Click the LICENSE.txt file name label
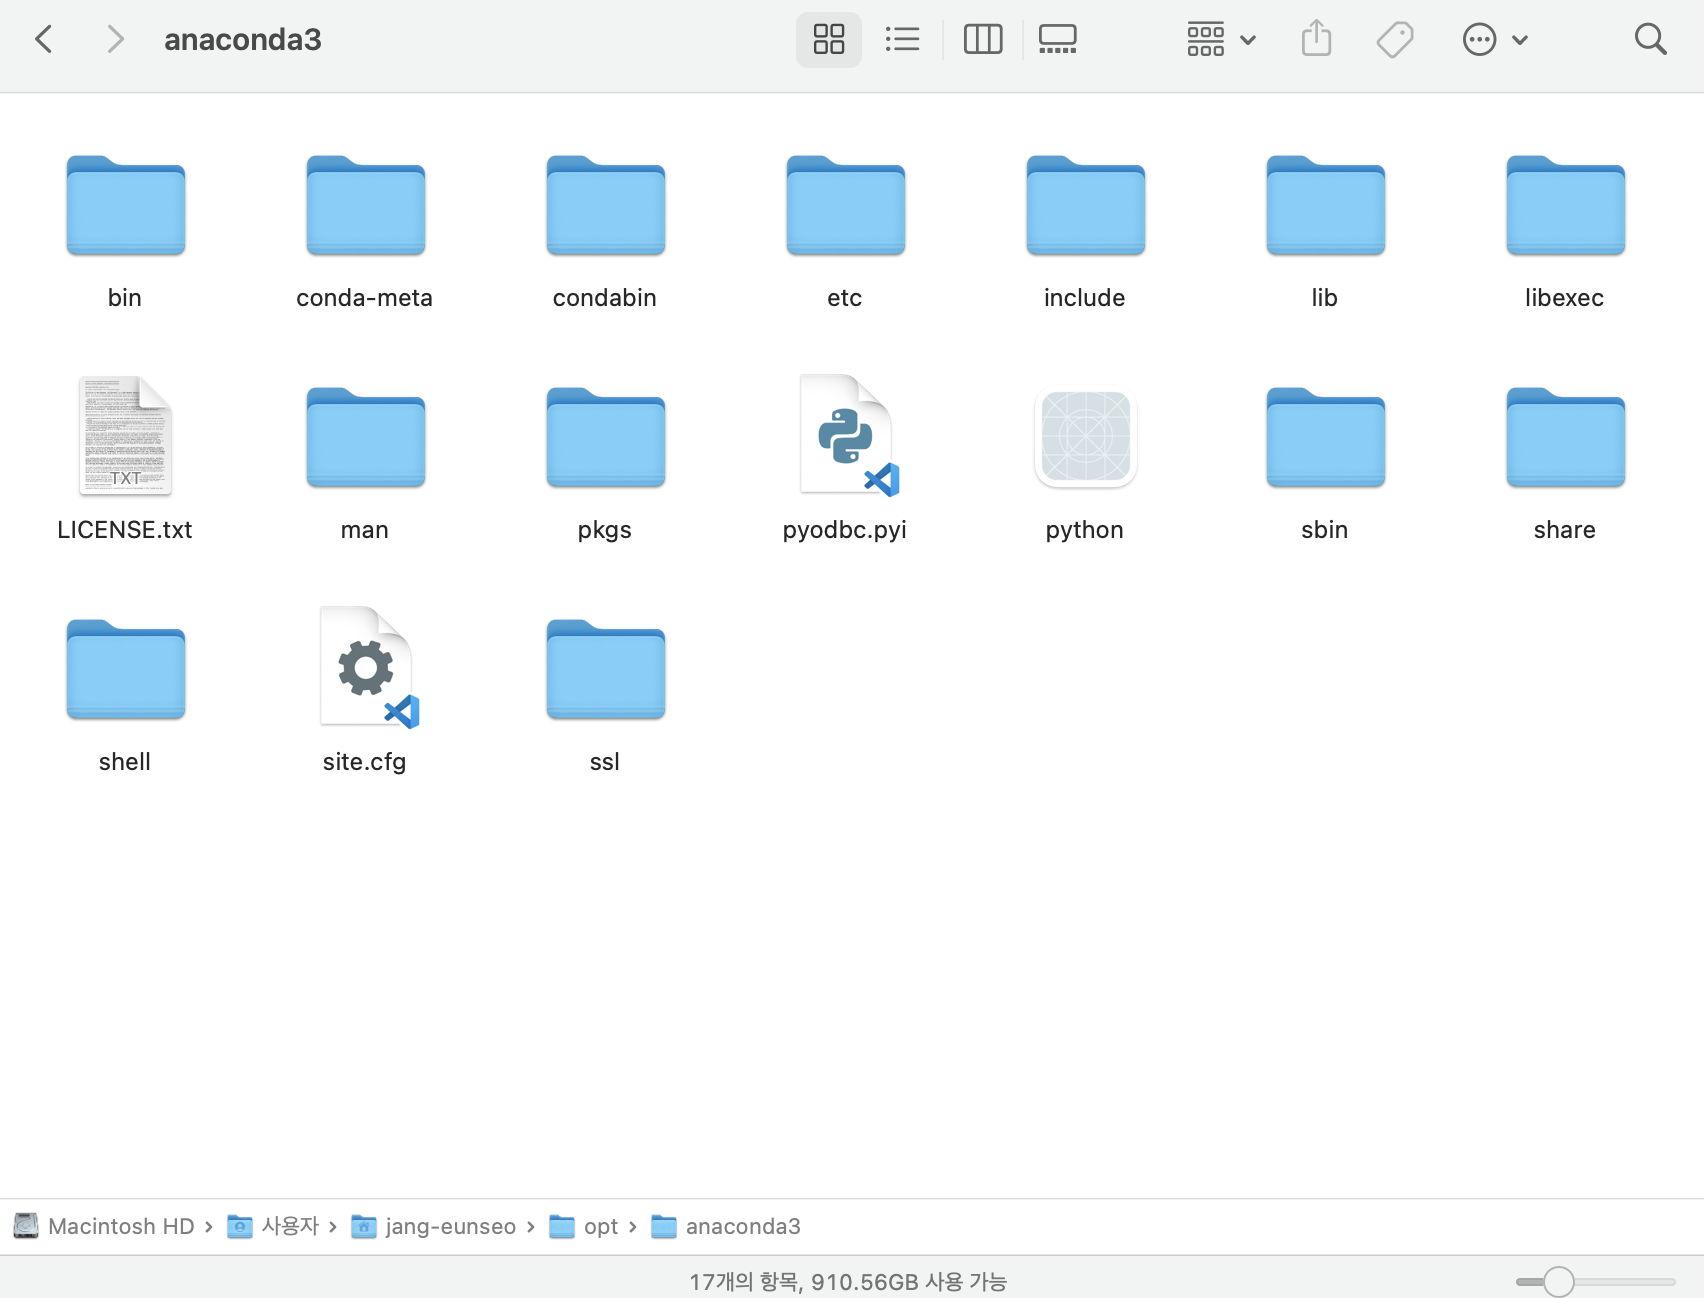1704x1298 pixels. click(x=125, y=530)
